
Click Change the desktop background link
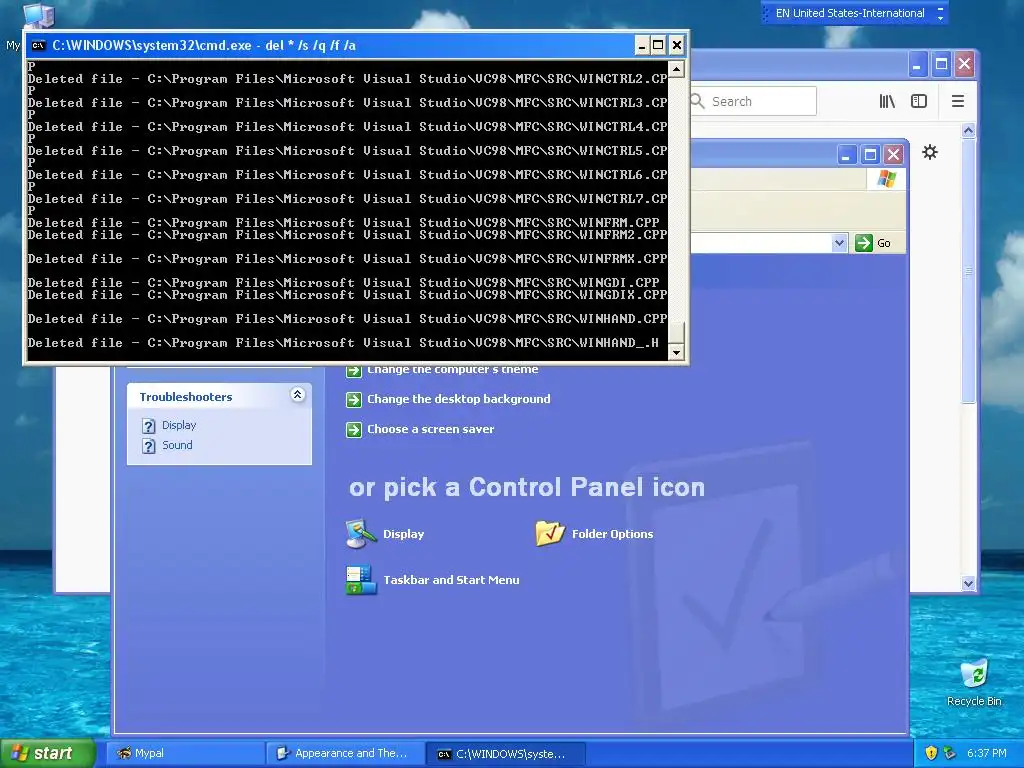(458, 399)
